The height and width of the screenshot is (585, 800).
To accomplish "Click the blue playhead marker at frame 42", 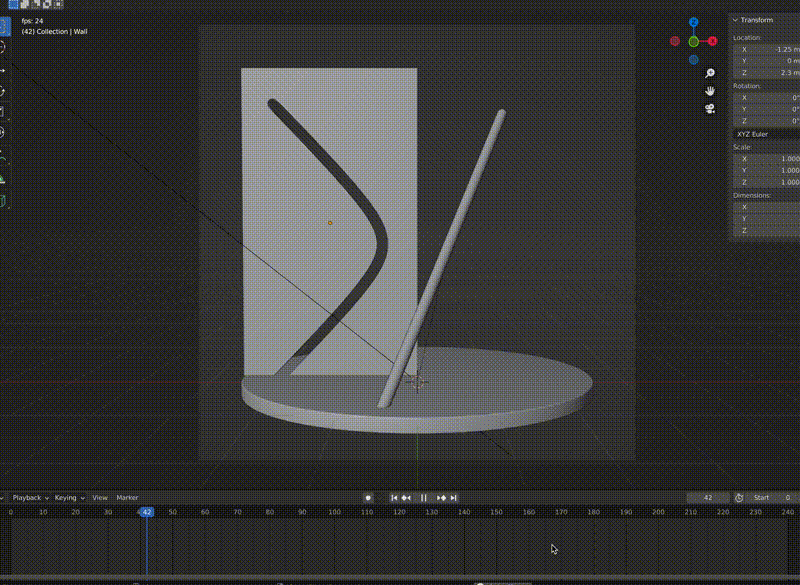I will pos(146,512).
